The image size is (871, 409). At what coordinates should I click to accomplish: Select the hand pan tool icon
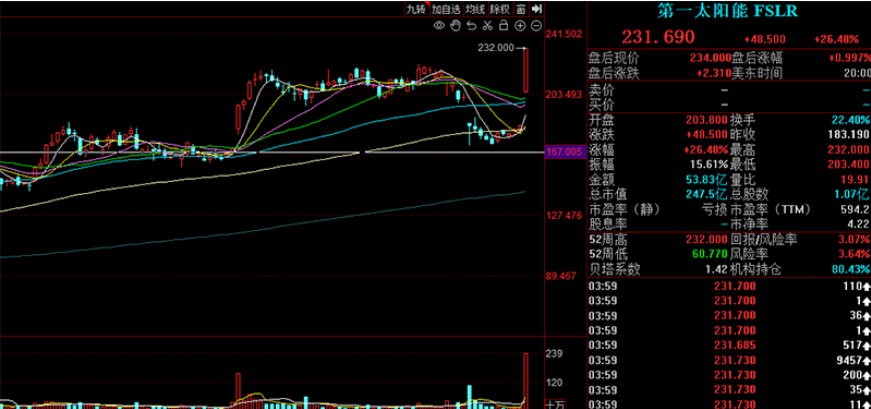tap(455, 25)
